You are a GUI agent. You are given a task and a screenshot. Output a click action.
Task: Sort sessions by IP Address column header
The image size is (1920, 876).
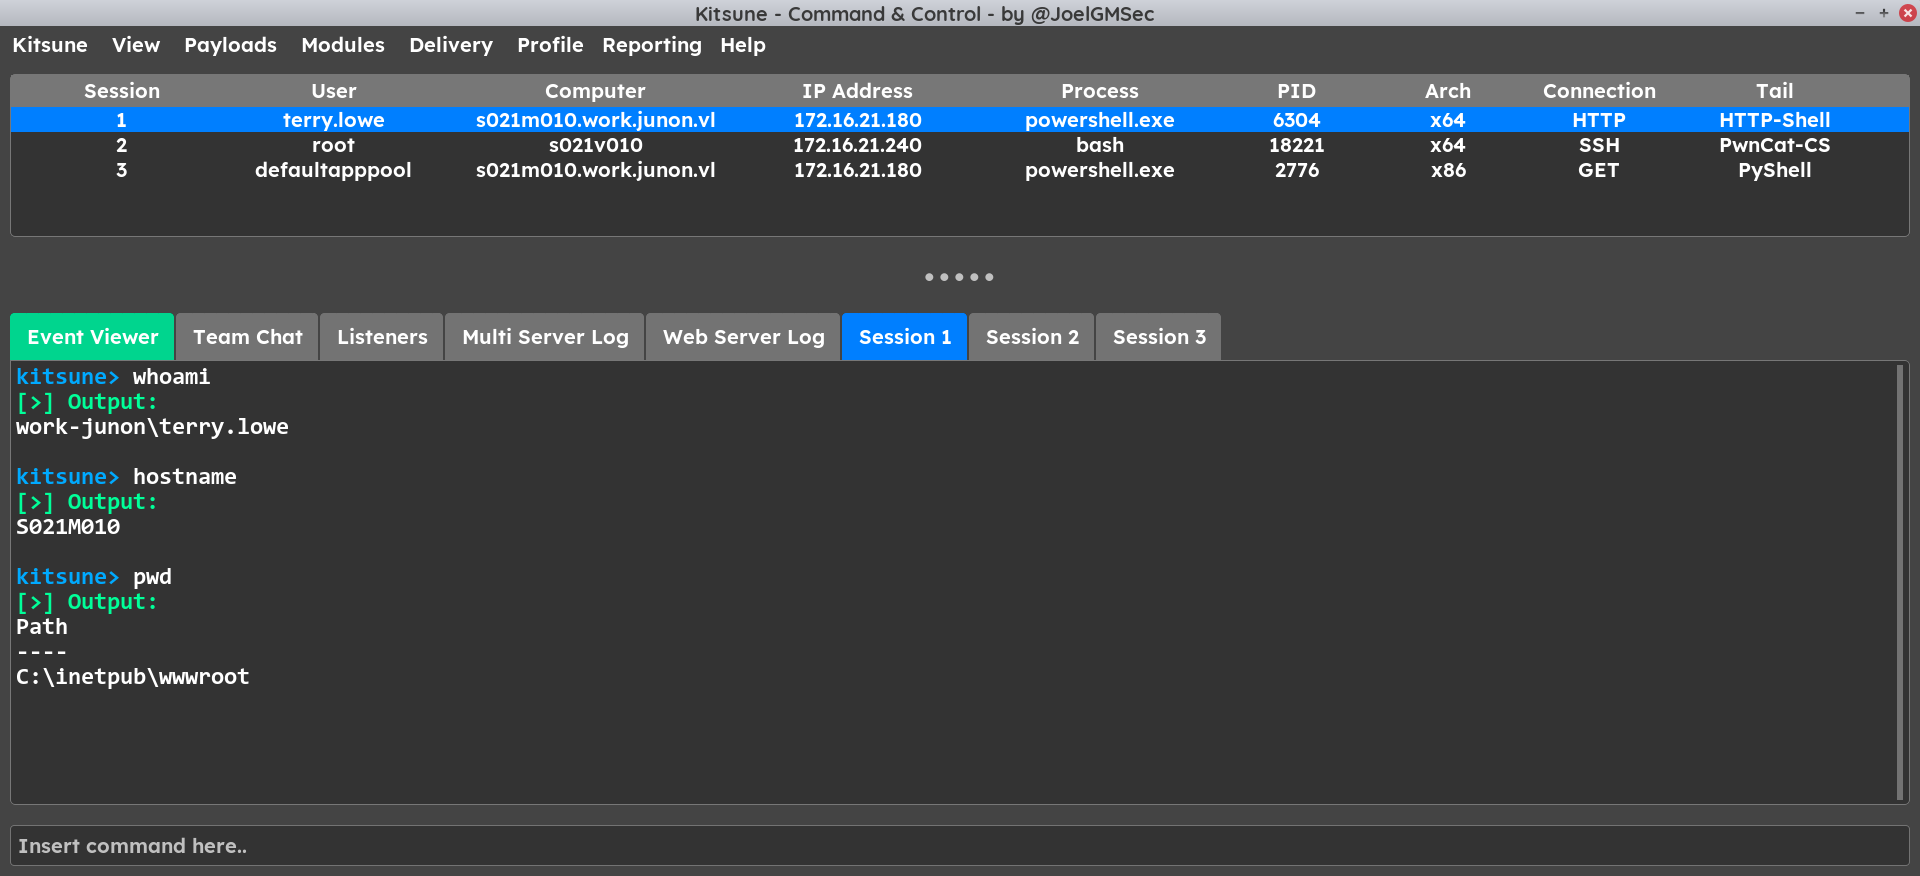click(857, 91)
